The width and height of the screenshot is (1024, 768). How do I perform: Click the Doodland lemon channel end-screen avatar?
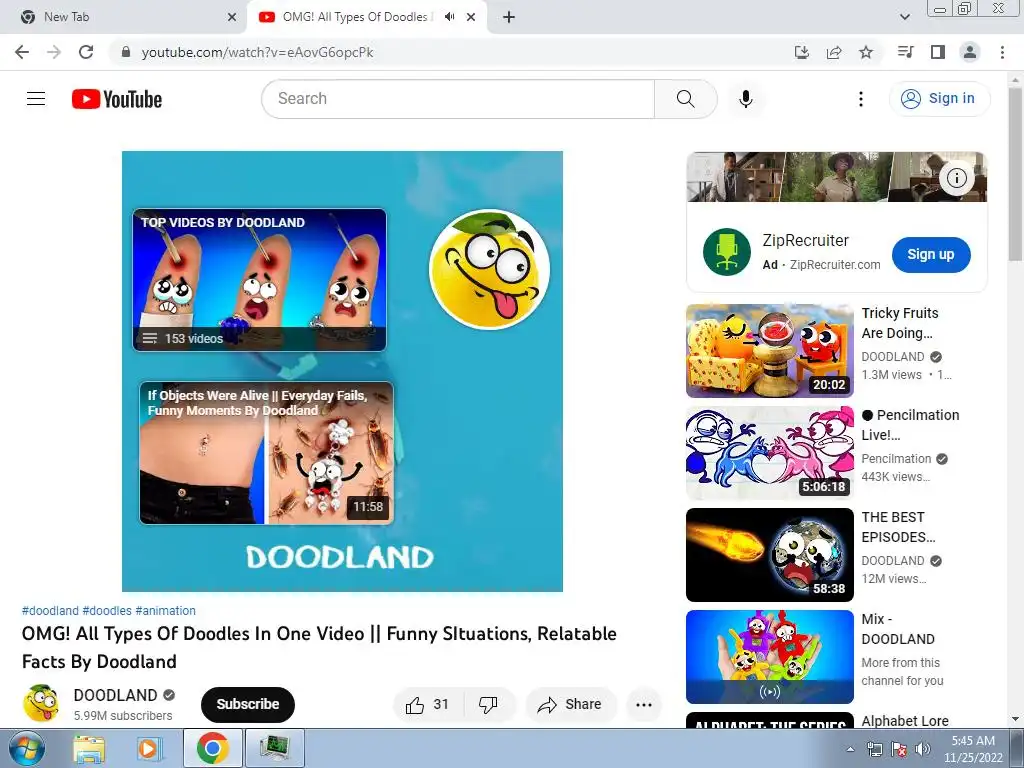[489, 269]
